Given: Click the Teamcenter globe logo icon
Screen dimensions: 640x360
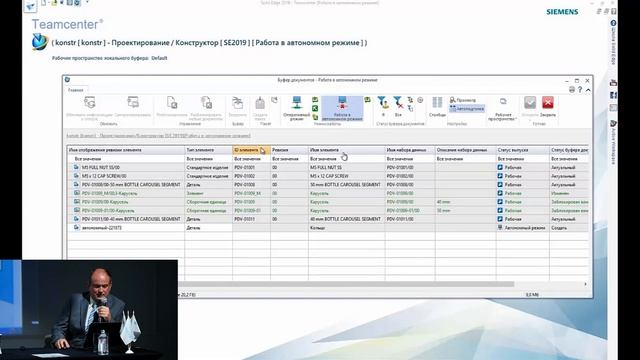Looking at the screenshot, I should pos(40,42).
